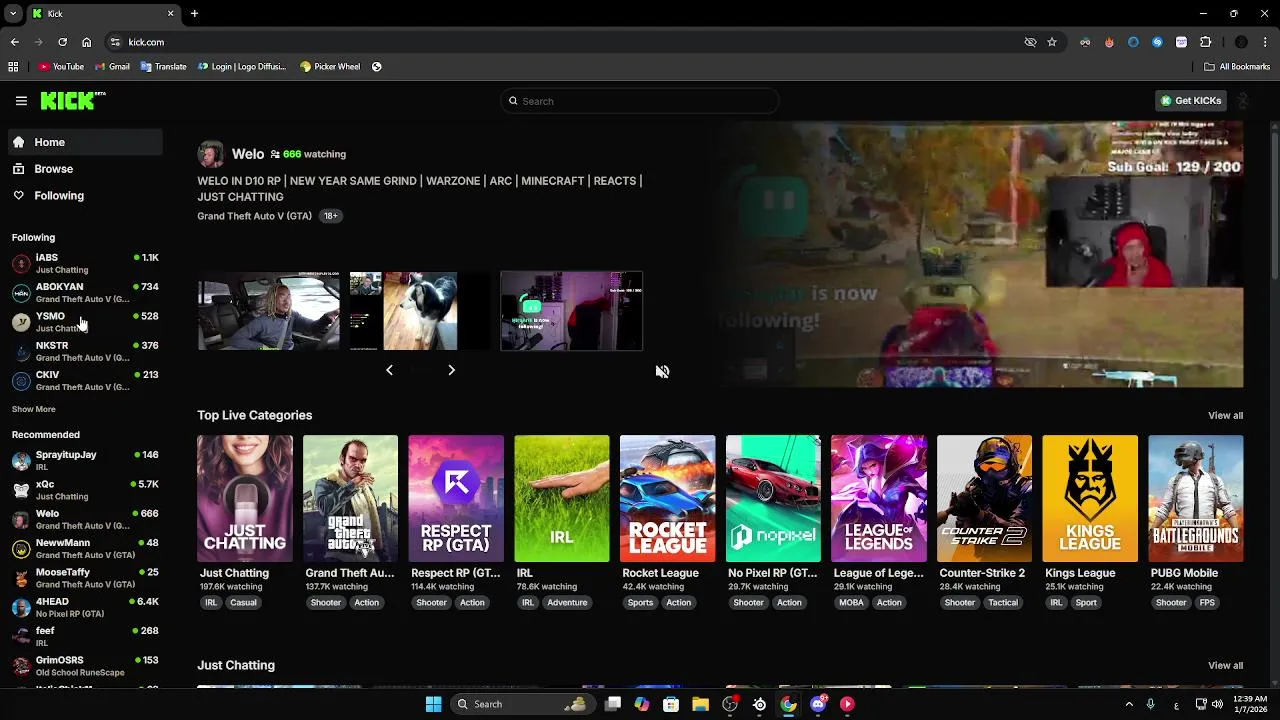Reload the page in browser

tap(62, 42)
